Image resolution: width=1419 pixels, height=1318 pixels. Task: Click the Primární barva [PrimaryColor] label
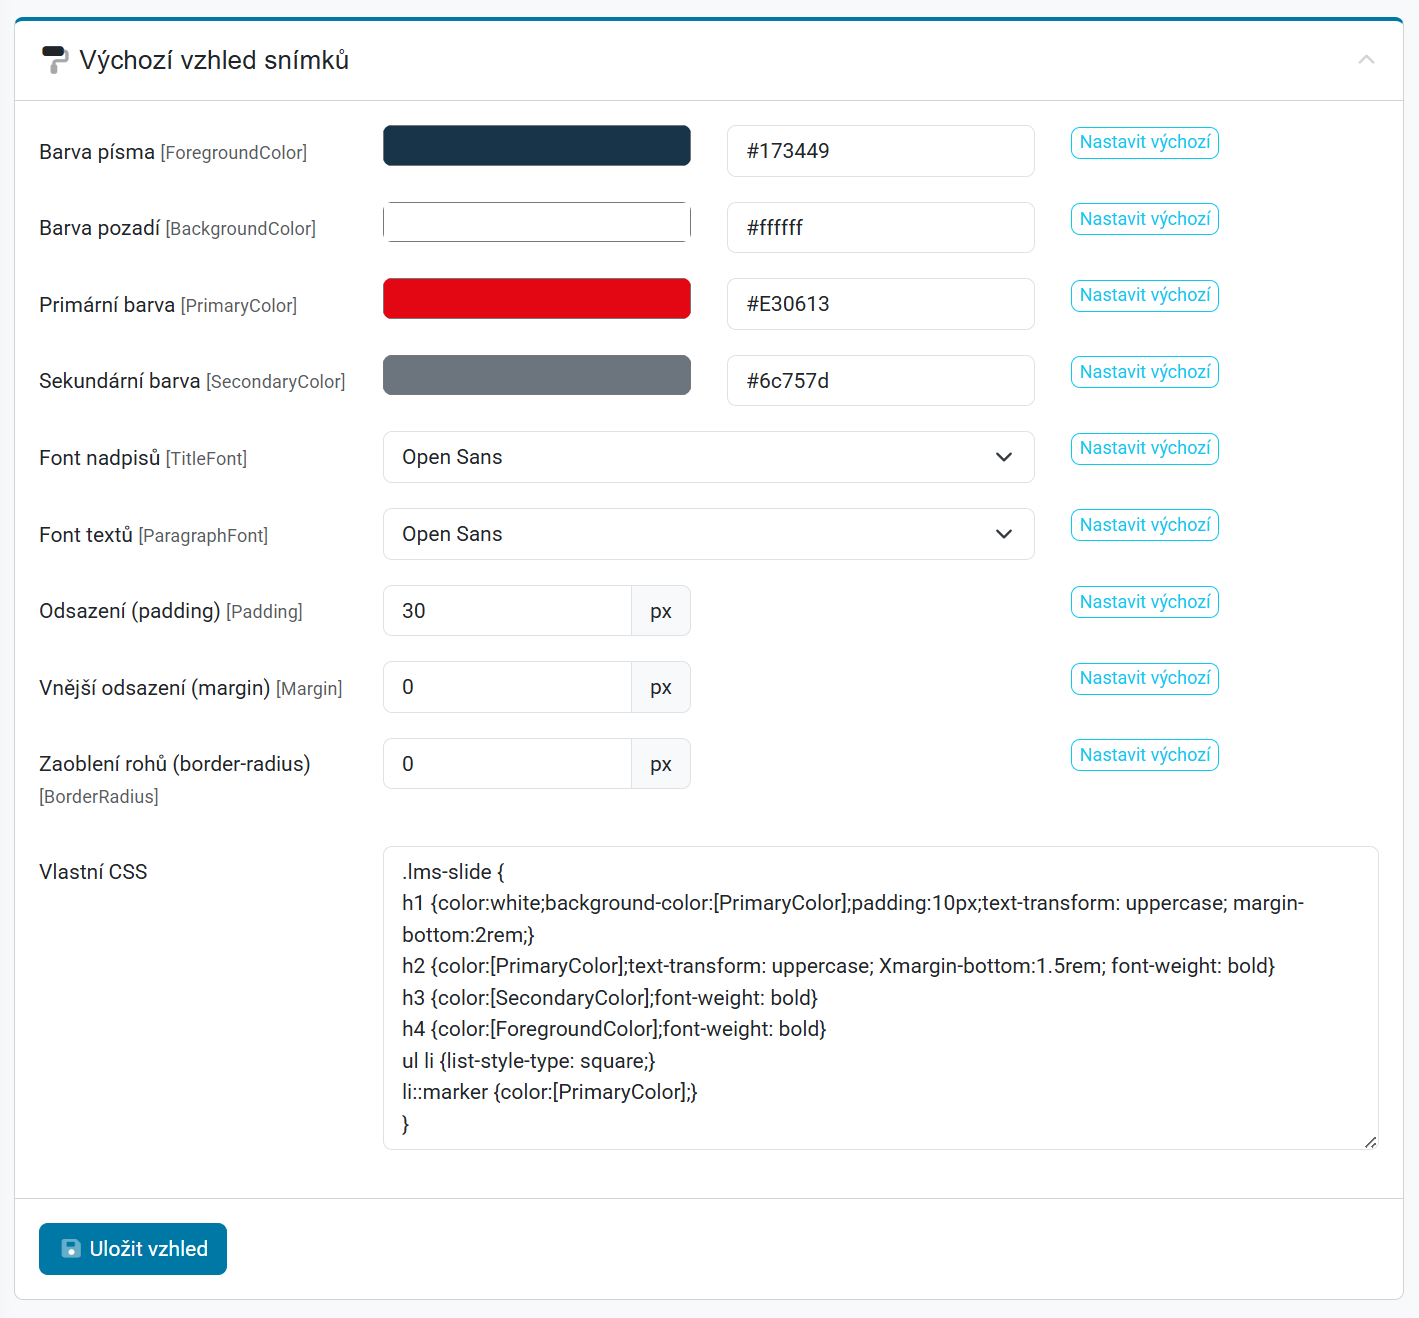point(168,305)
